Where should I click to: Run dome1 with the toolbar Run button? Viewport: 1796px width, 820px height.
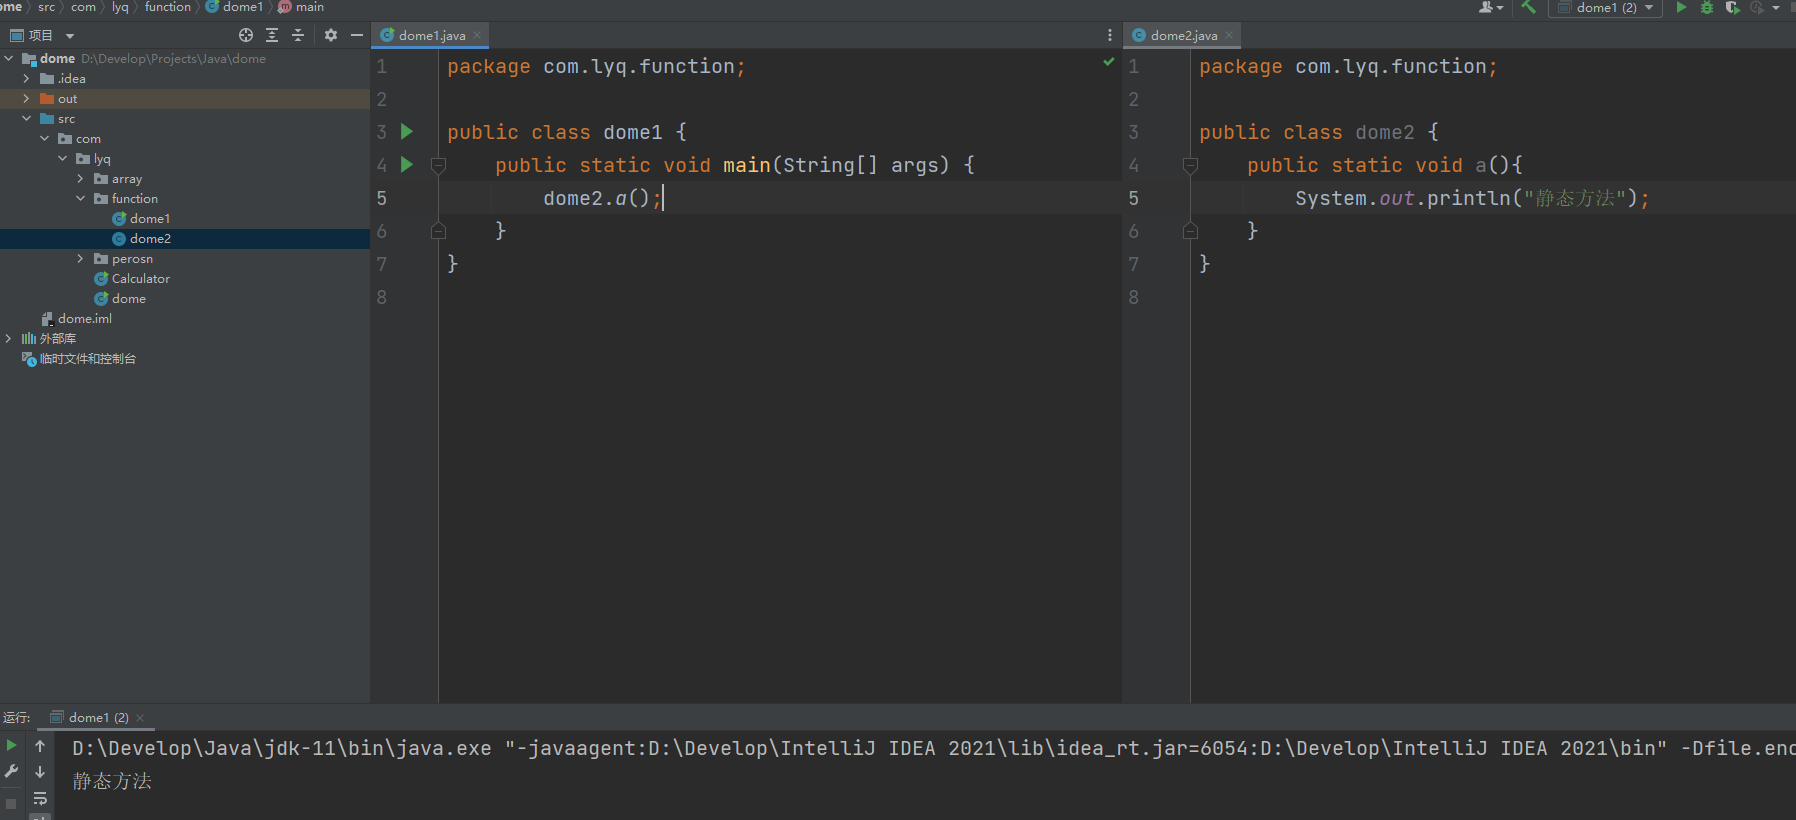click(1681, 7)
